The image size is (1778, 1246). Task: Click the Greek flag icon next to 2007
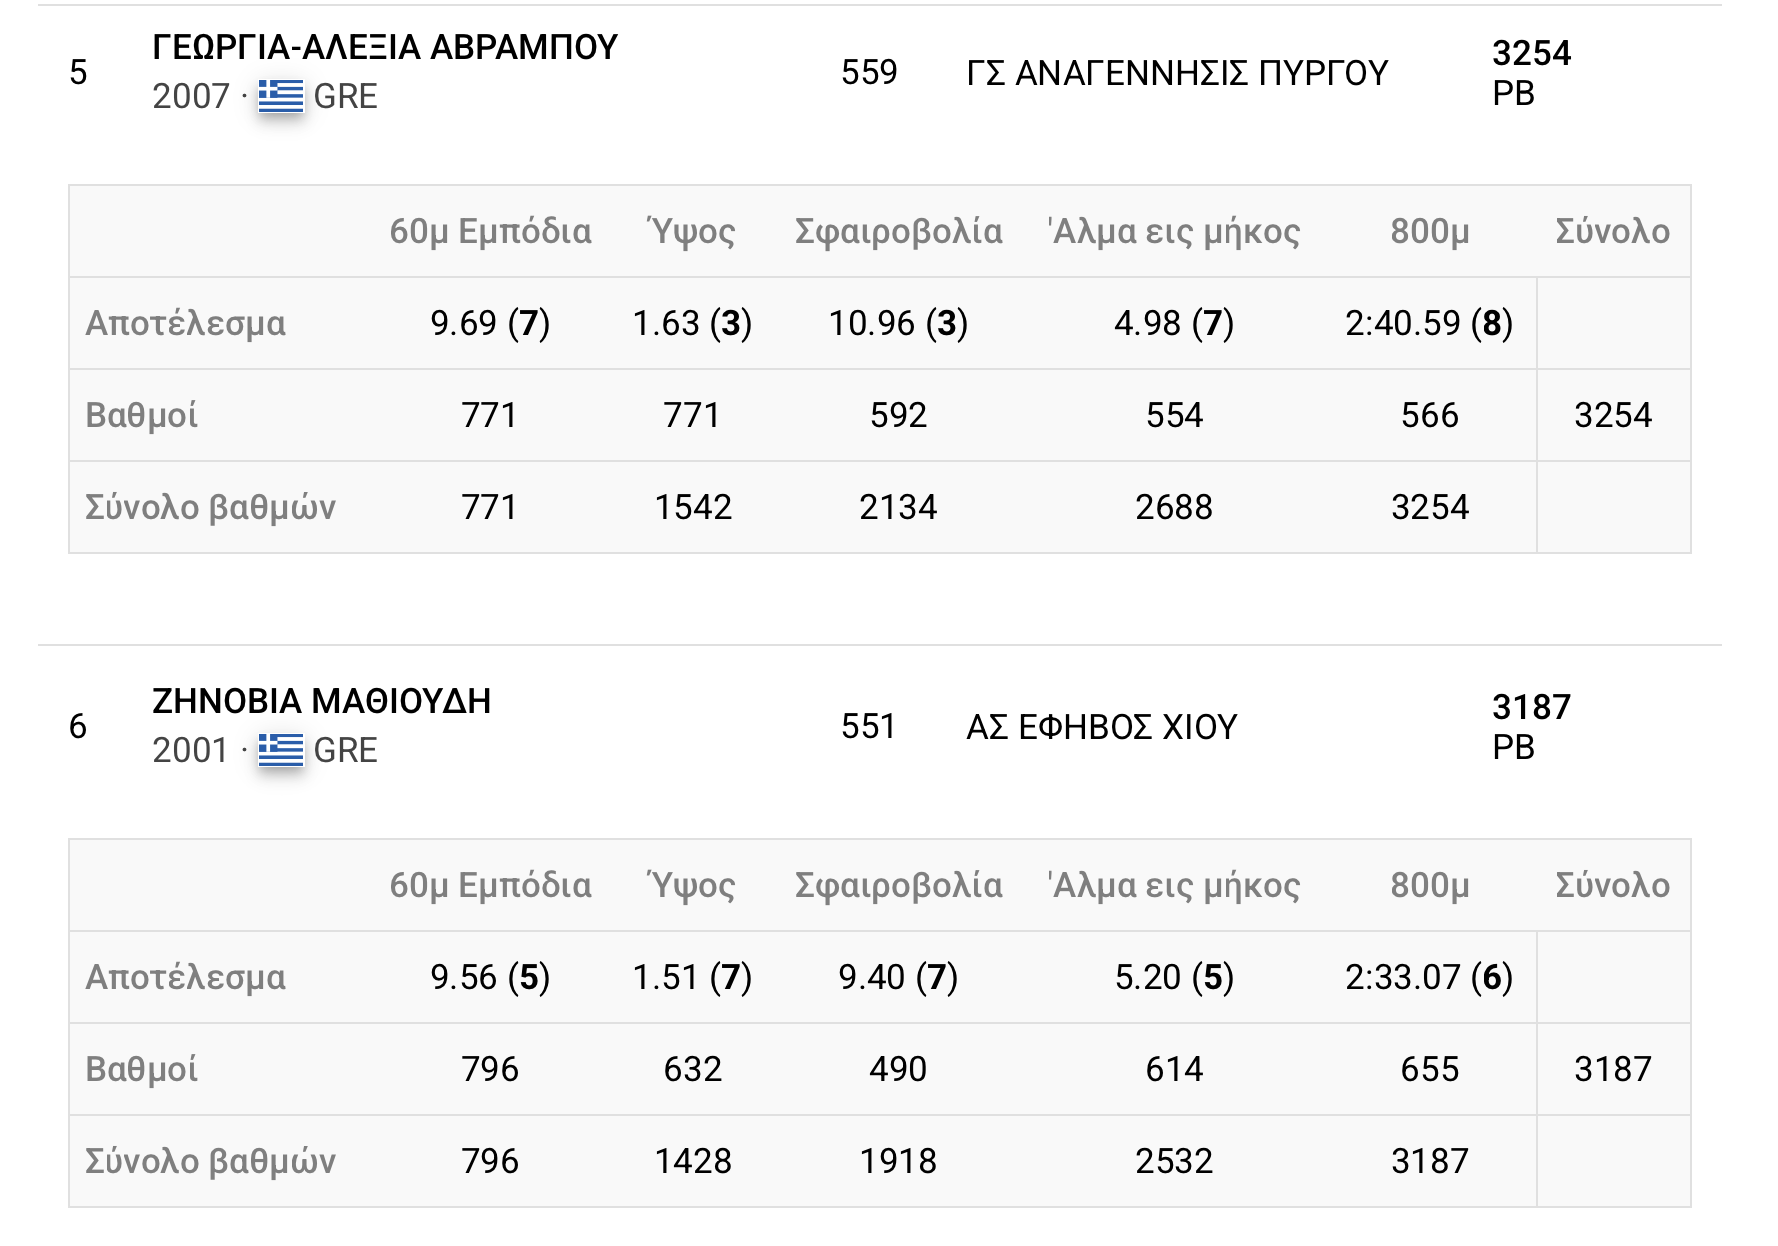coord(280,96)
